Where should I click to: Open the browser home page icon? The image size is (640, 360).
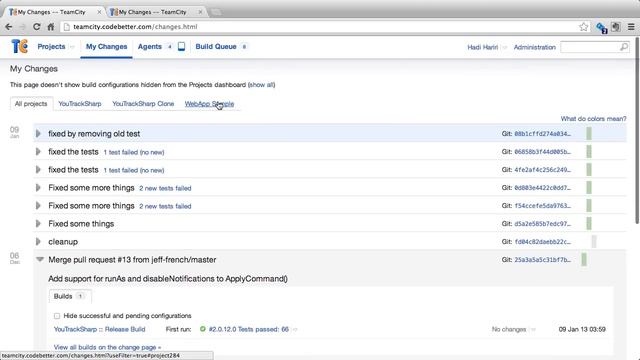pos(51,27)
